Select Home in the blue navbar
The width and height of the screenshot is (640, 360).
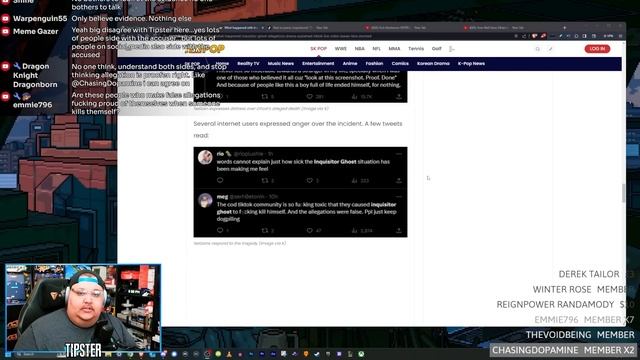click(222, 64)
